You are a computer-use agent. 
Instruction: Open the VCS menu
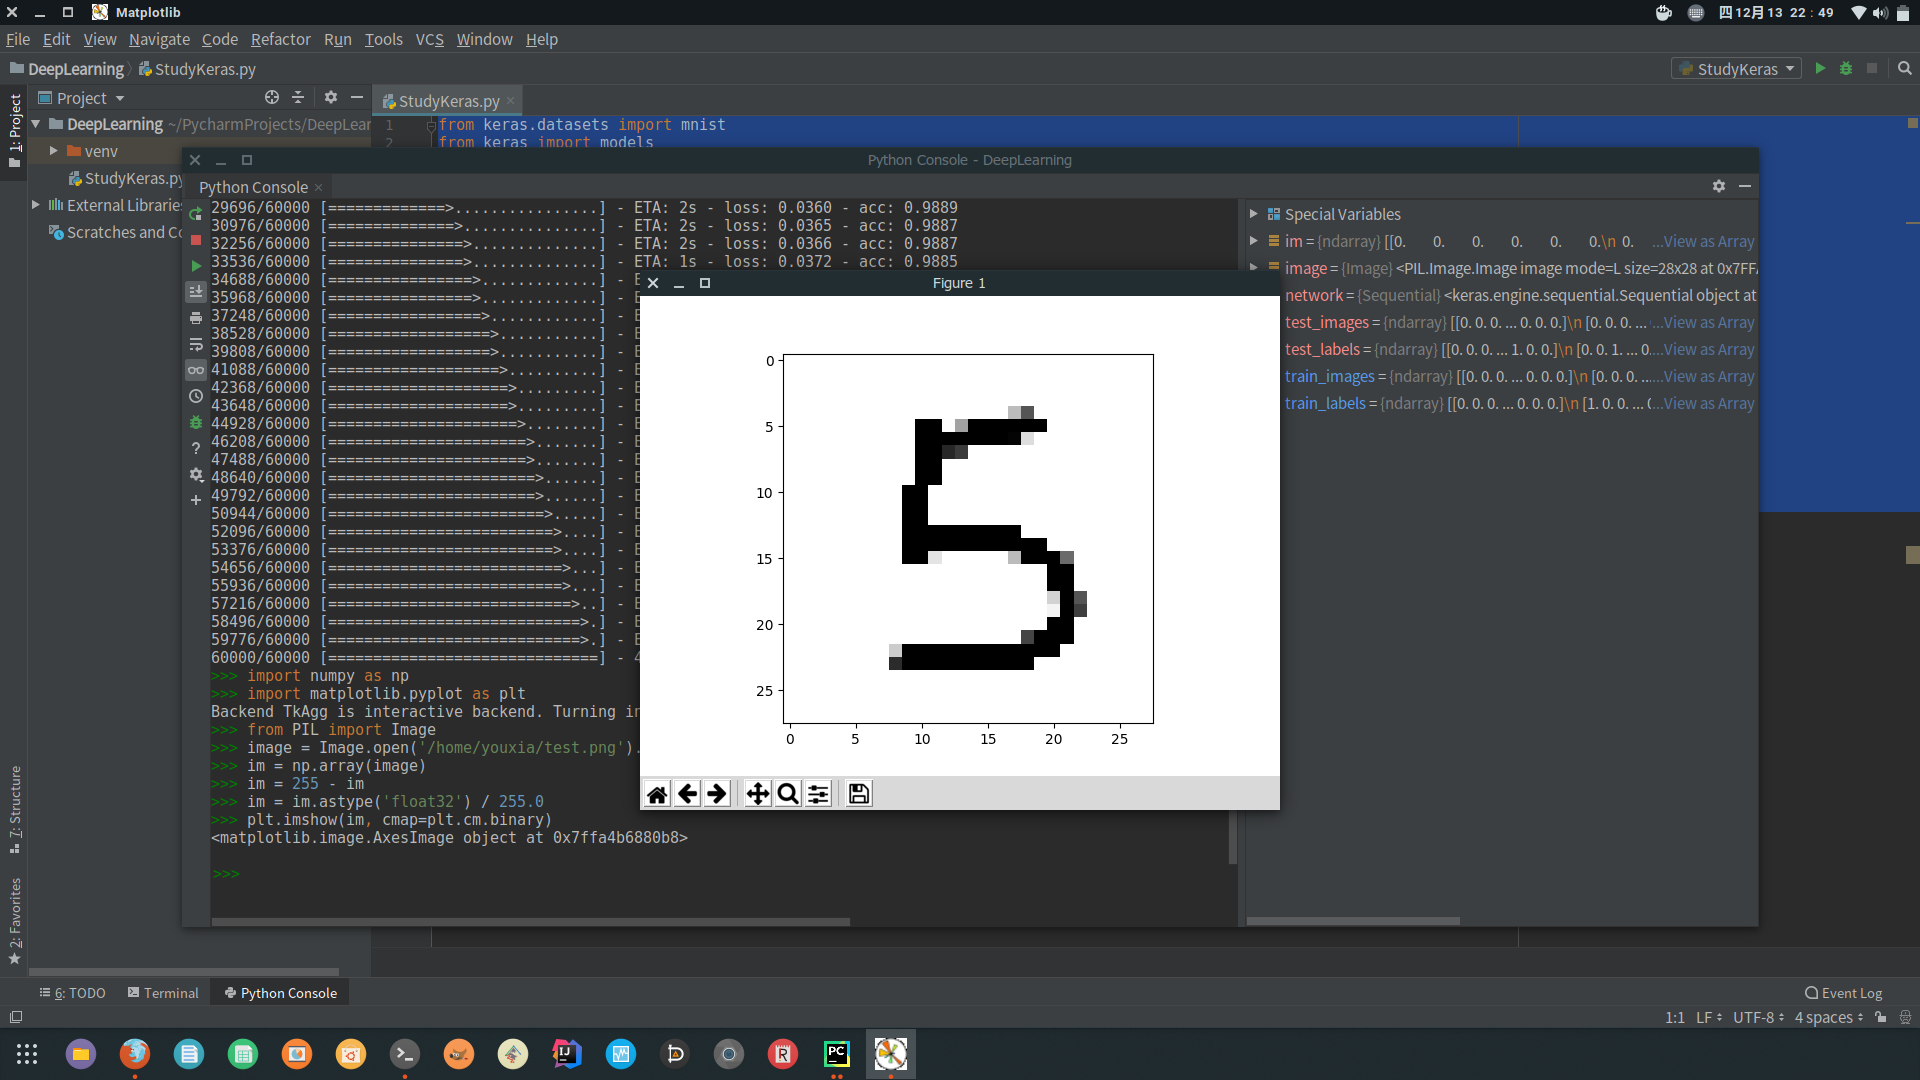[430, 39]
